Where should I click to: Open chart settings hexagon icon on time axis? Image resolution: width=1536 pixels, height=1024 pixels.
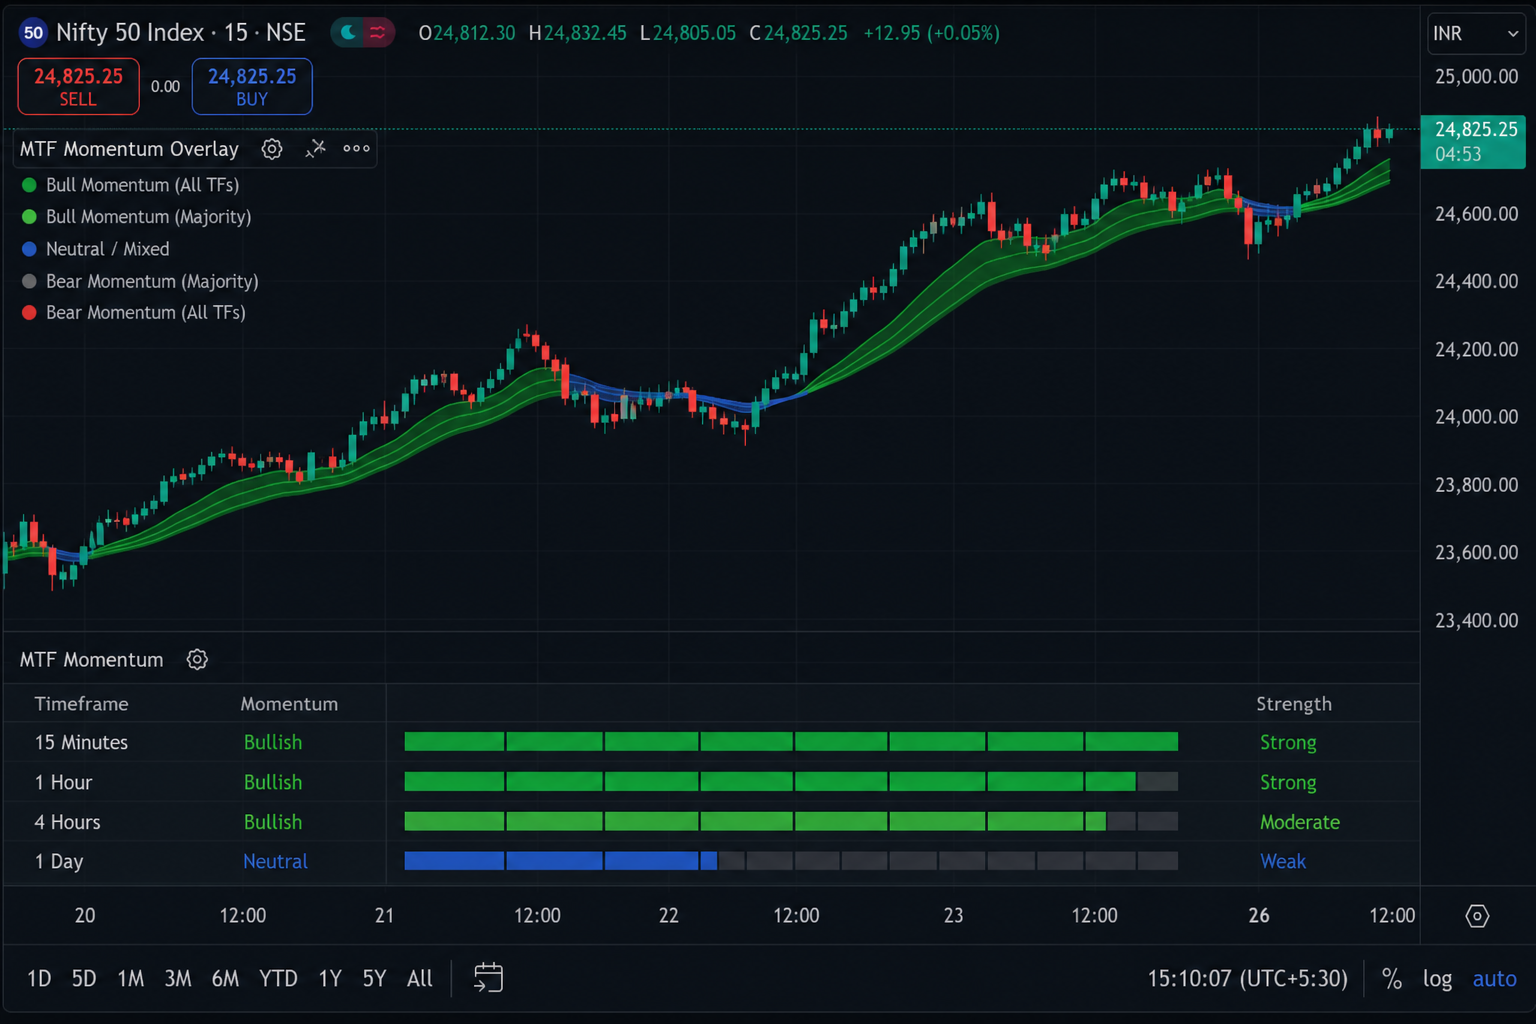click(x=1477, y=916)
